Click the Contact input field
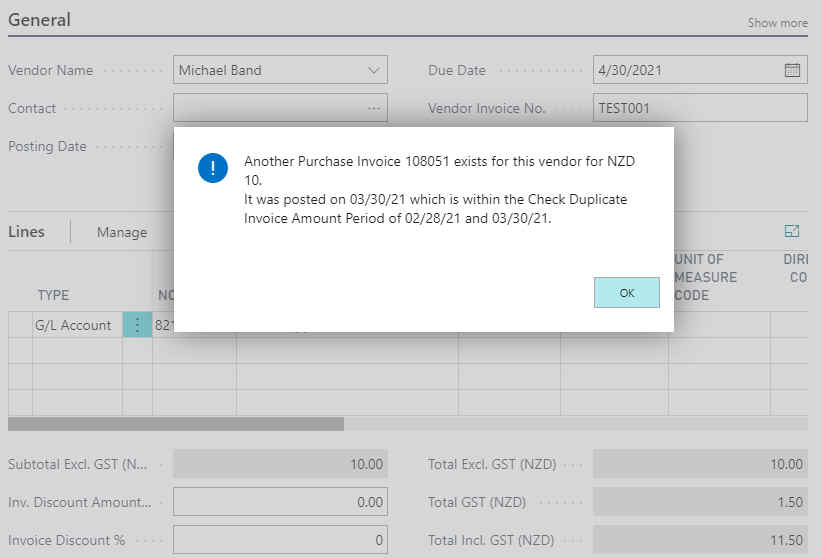 pos(280,108)
